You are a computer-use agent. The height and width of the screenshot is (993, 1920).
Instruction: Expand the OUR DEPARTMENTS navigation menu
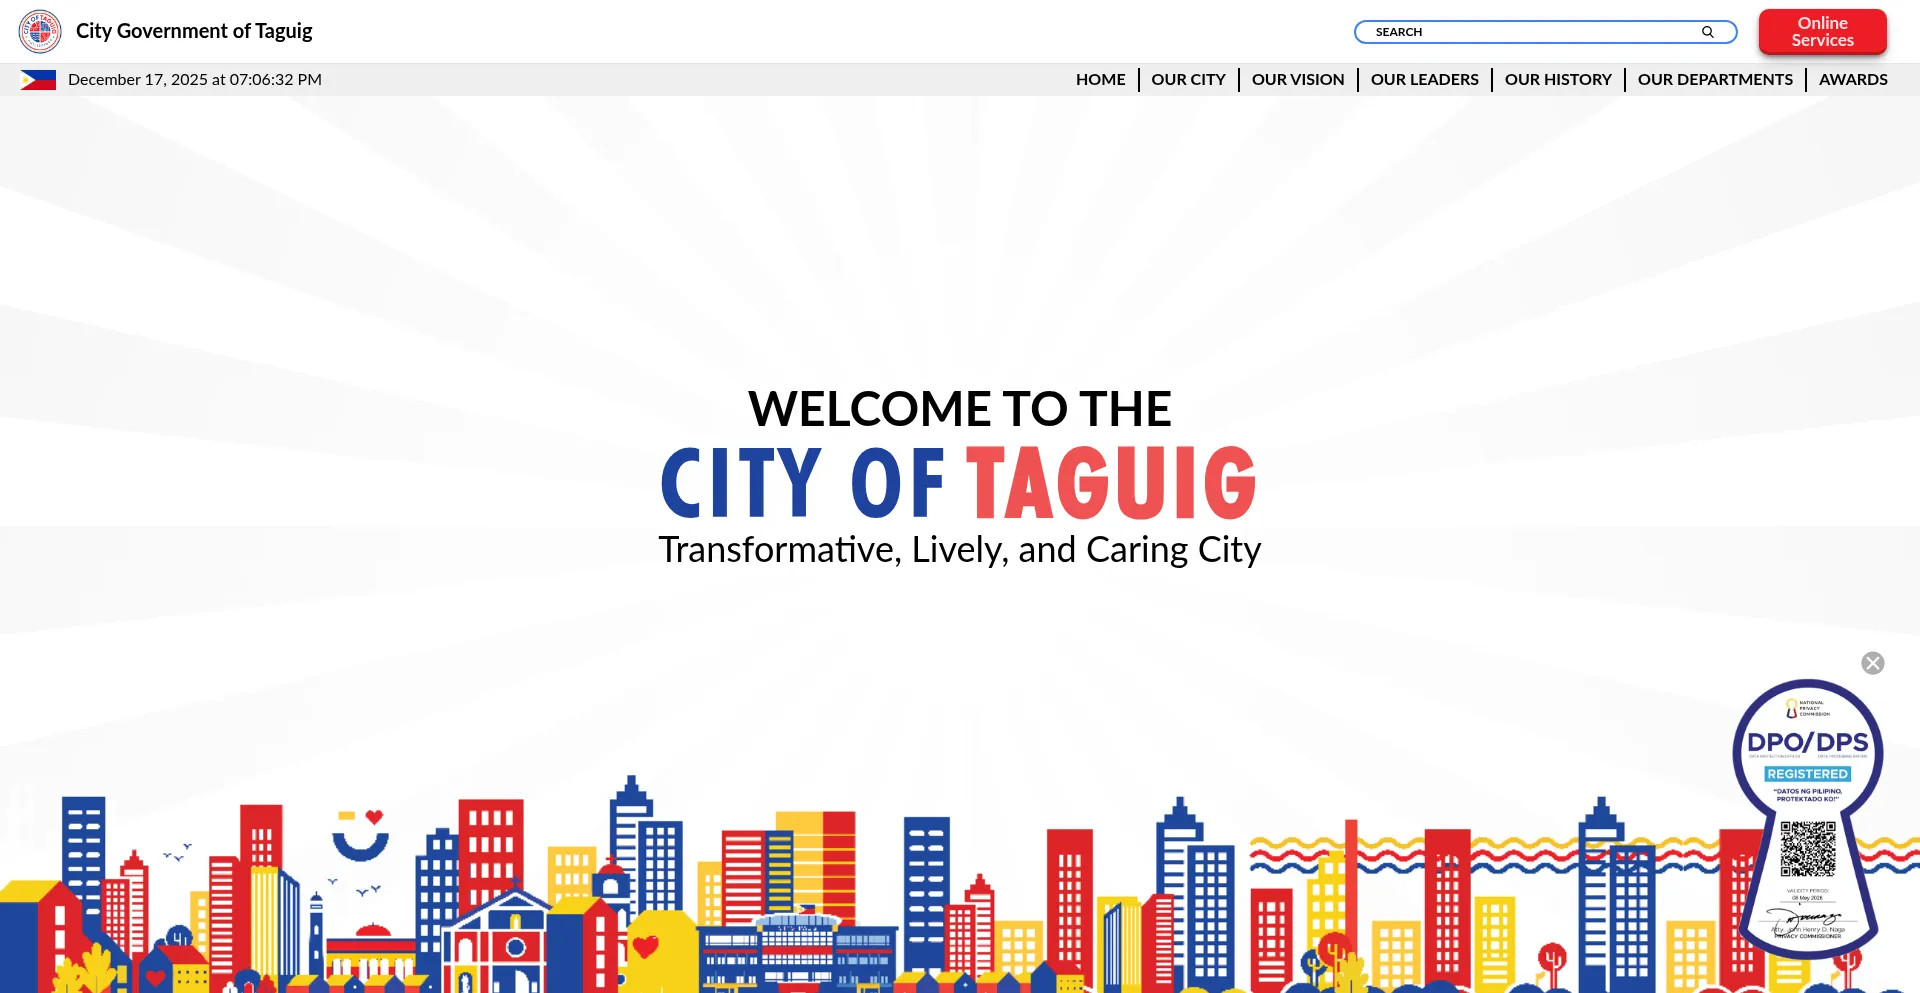pyautogui.click(x=1715, y=79)
